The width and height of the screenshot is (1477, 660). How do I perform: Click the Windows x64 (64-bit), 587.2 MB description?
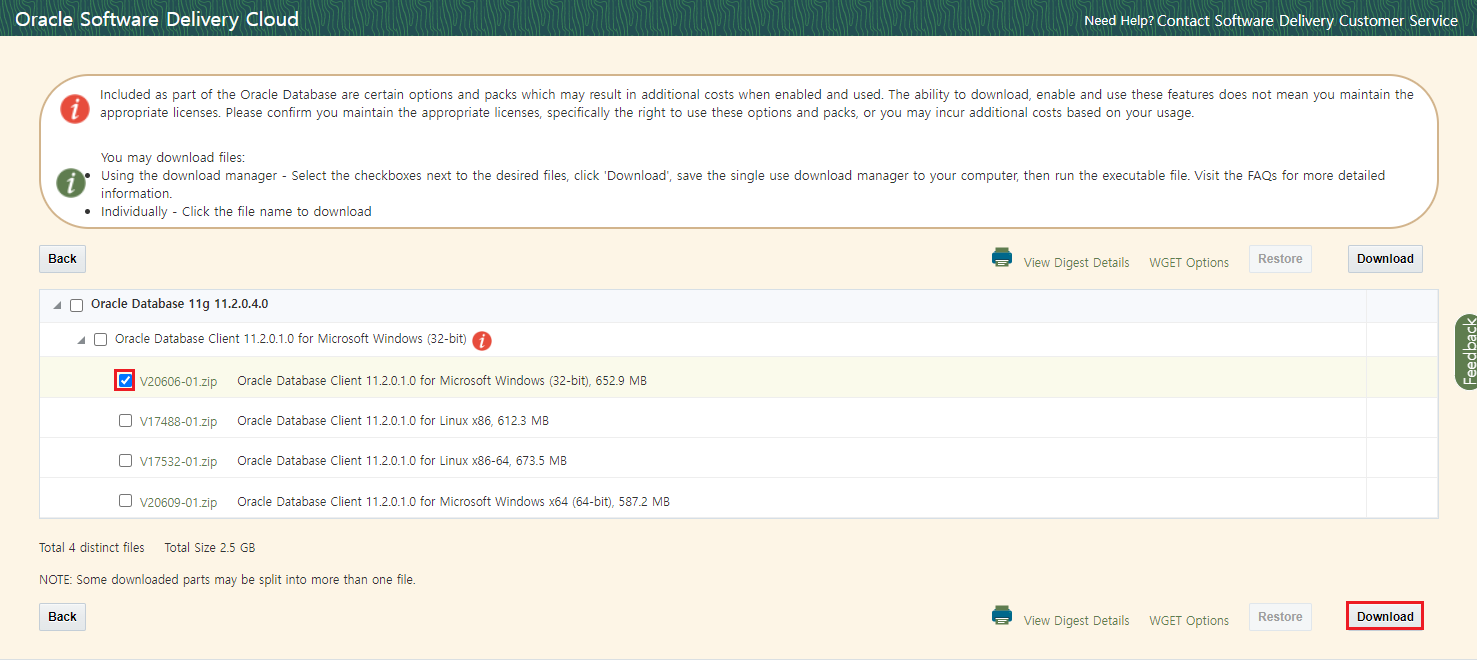coord(453,502)
